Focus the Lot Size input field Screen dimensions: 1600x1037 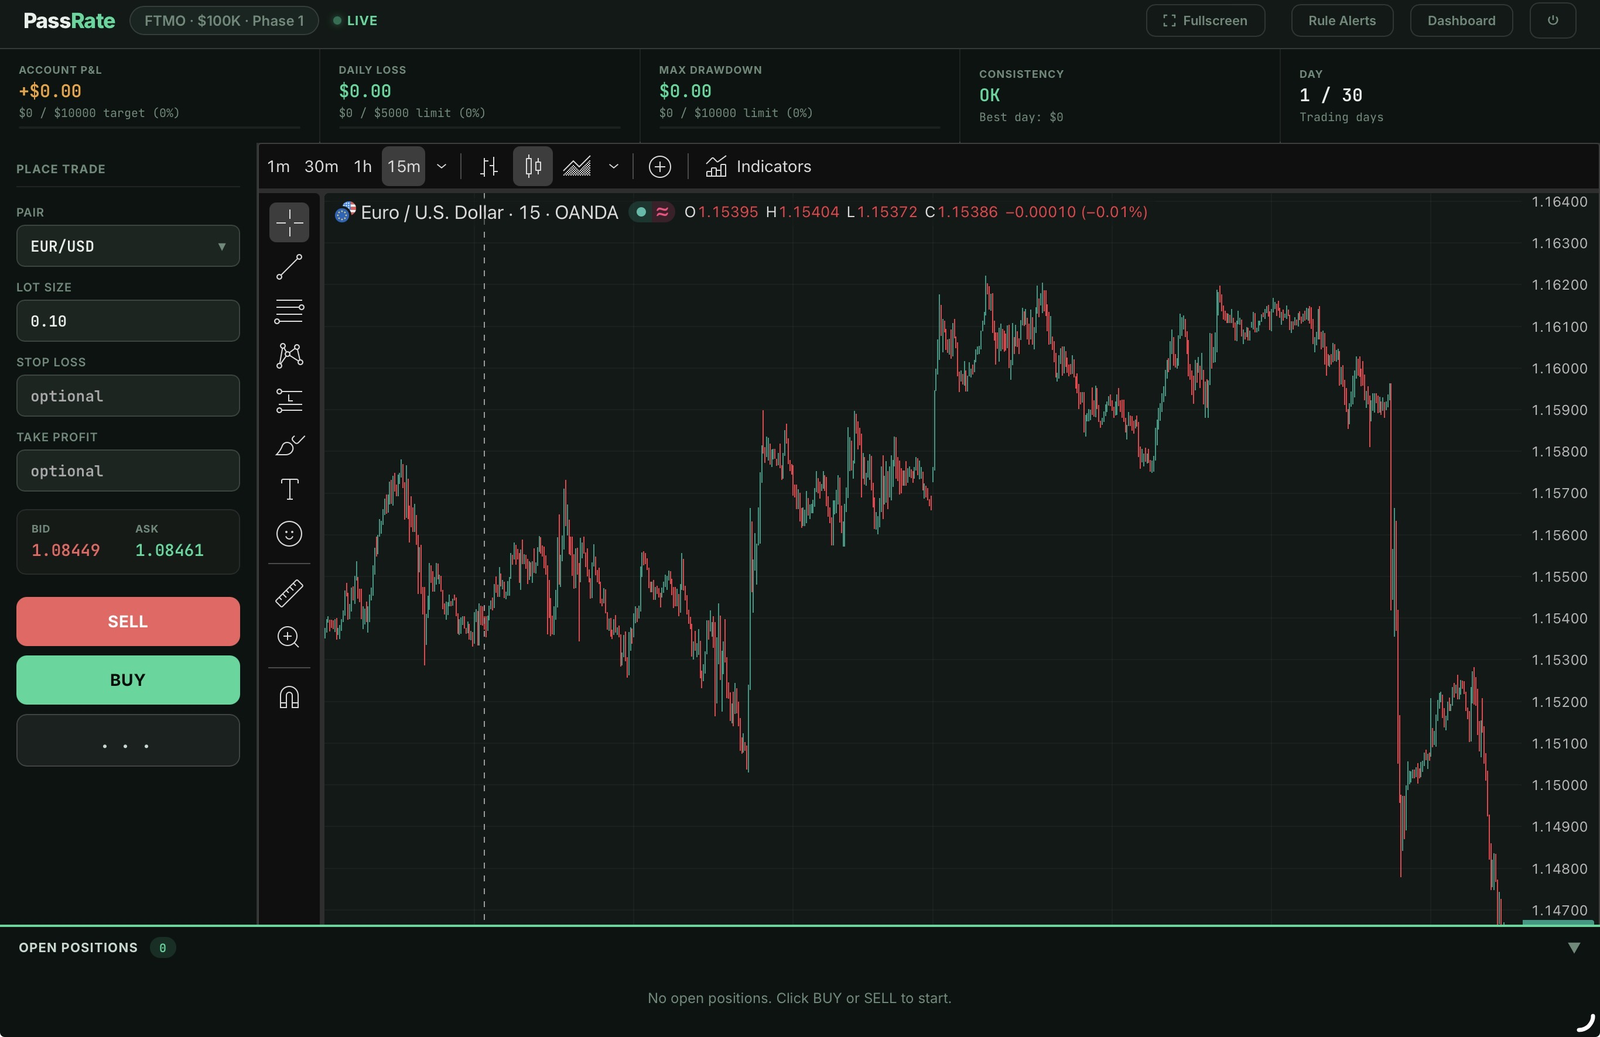coord(128,321)
